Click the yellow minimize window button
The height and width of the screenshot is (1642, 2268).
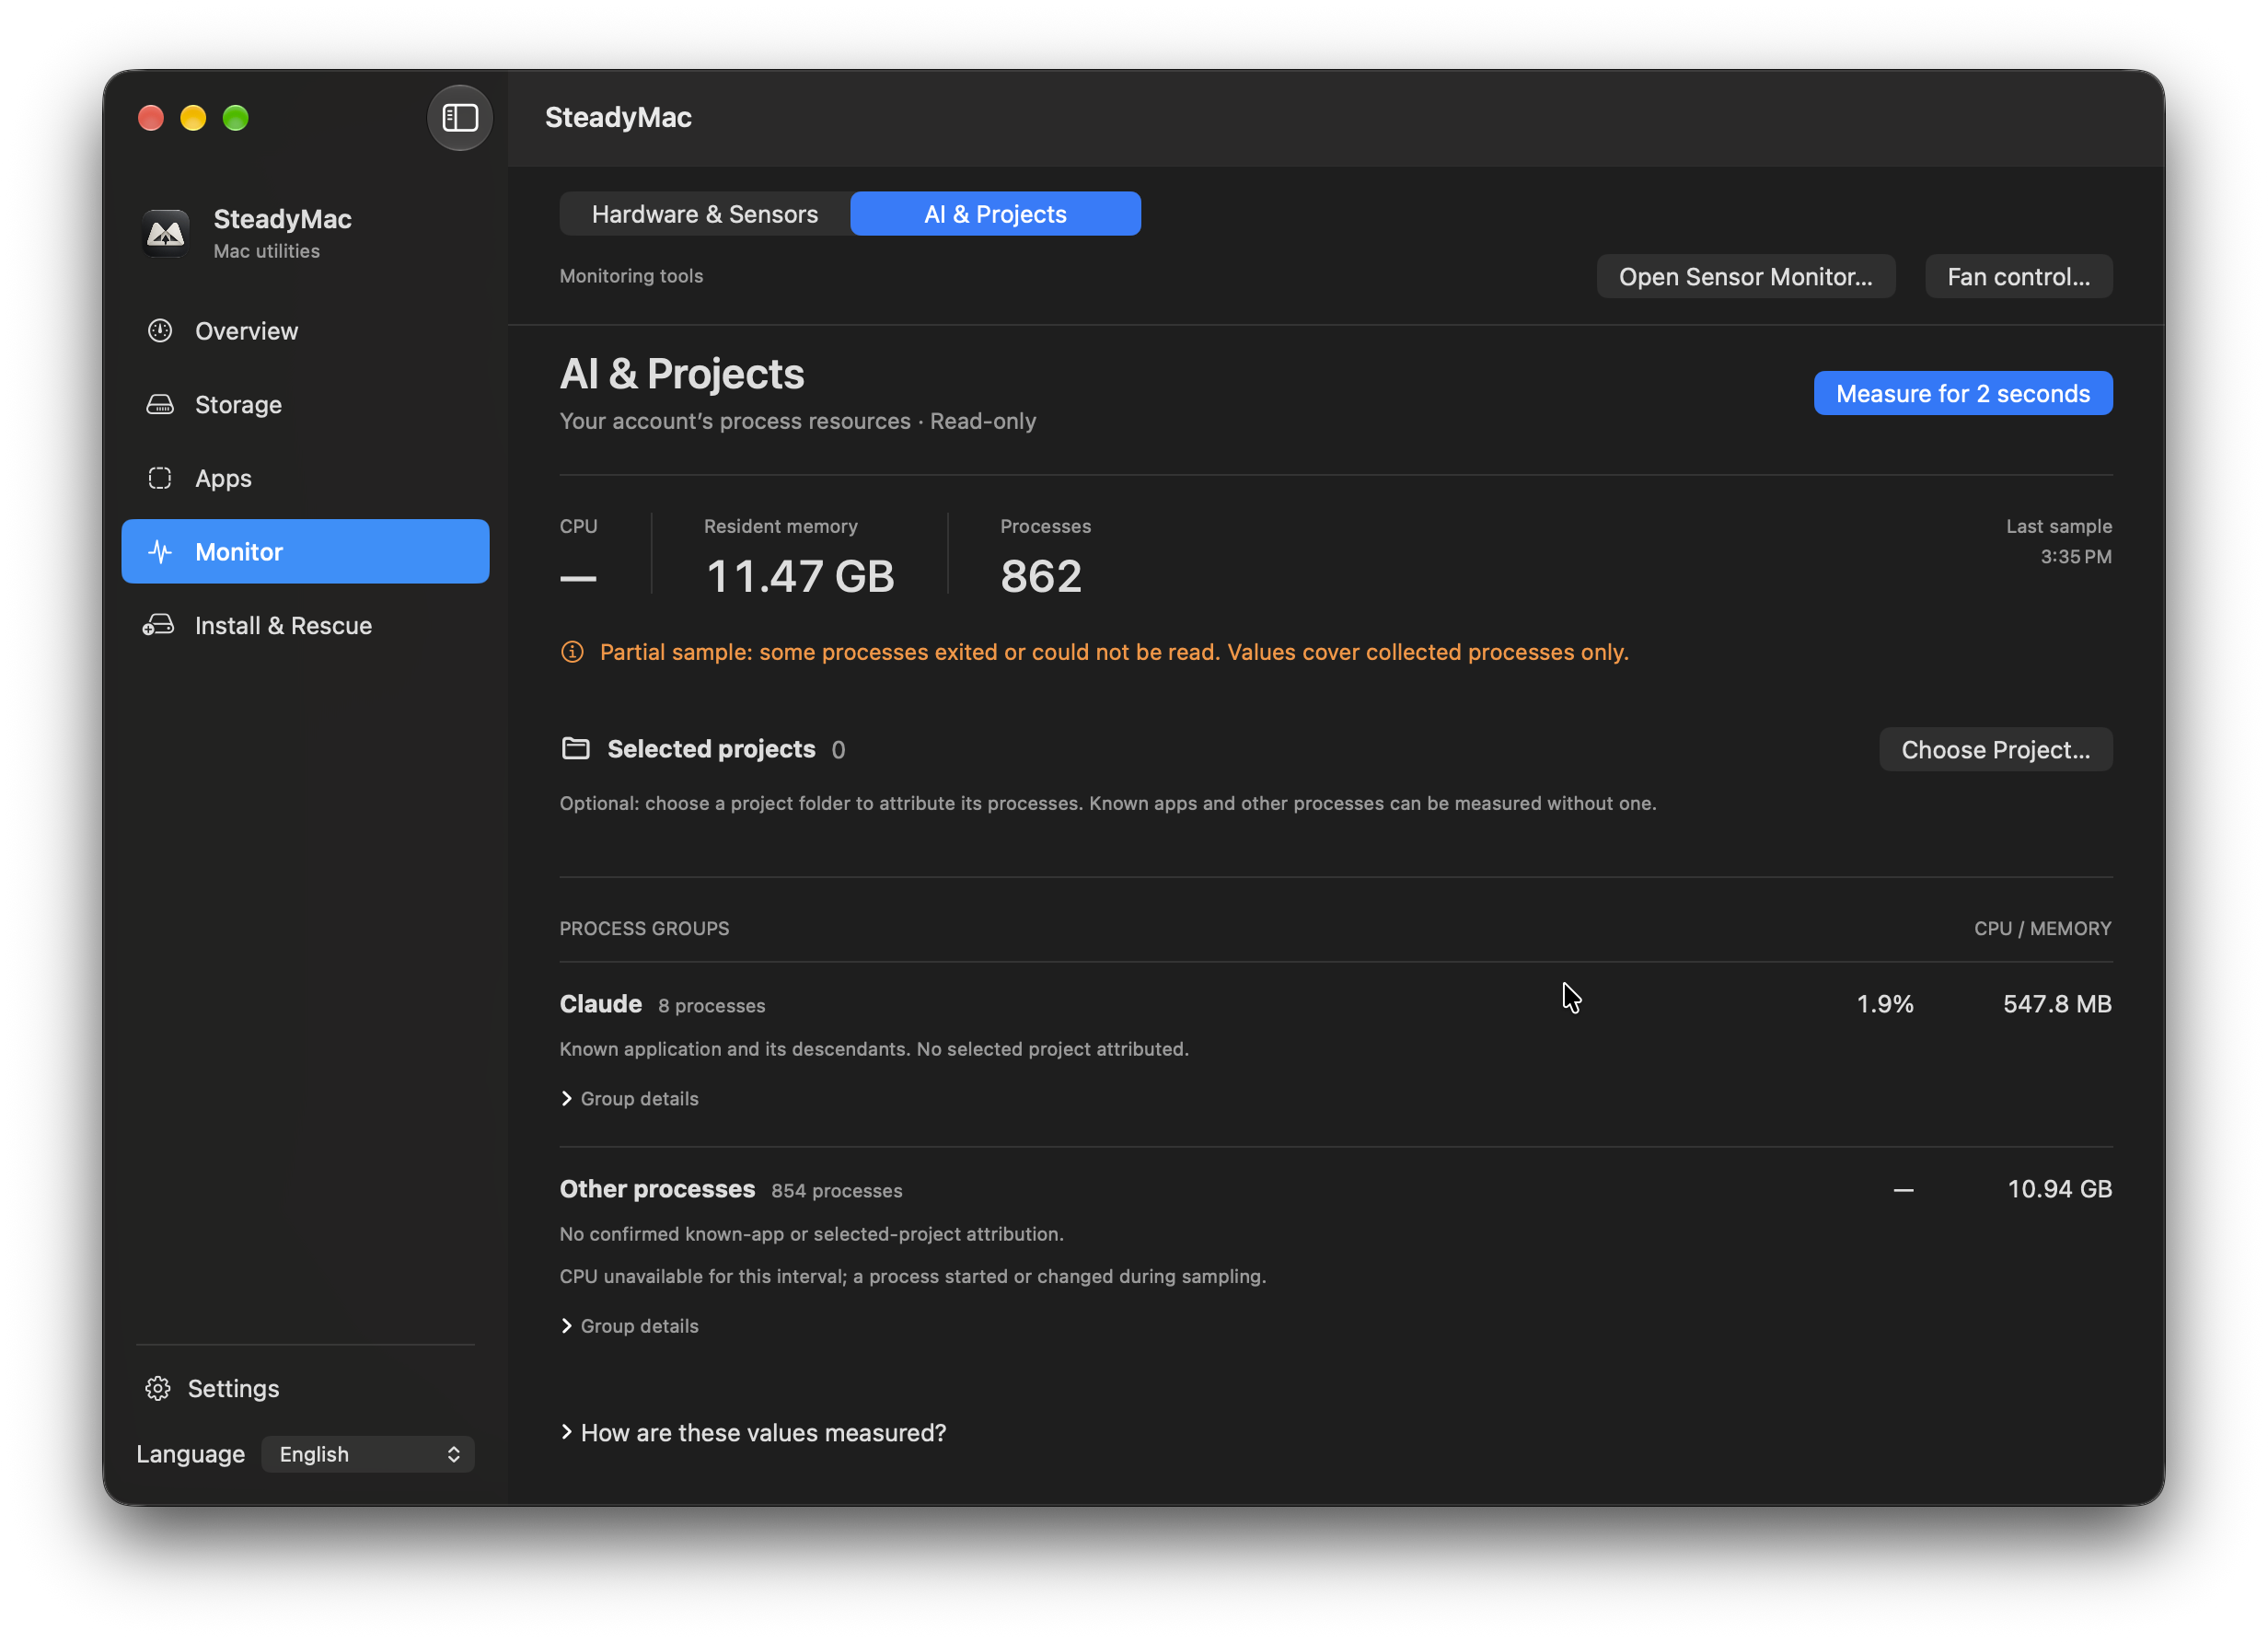(193, 118)
